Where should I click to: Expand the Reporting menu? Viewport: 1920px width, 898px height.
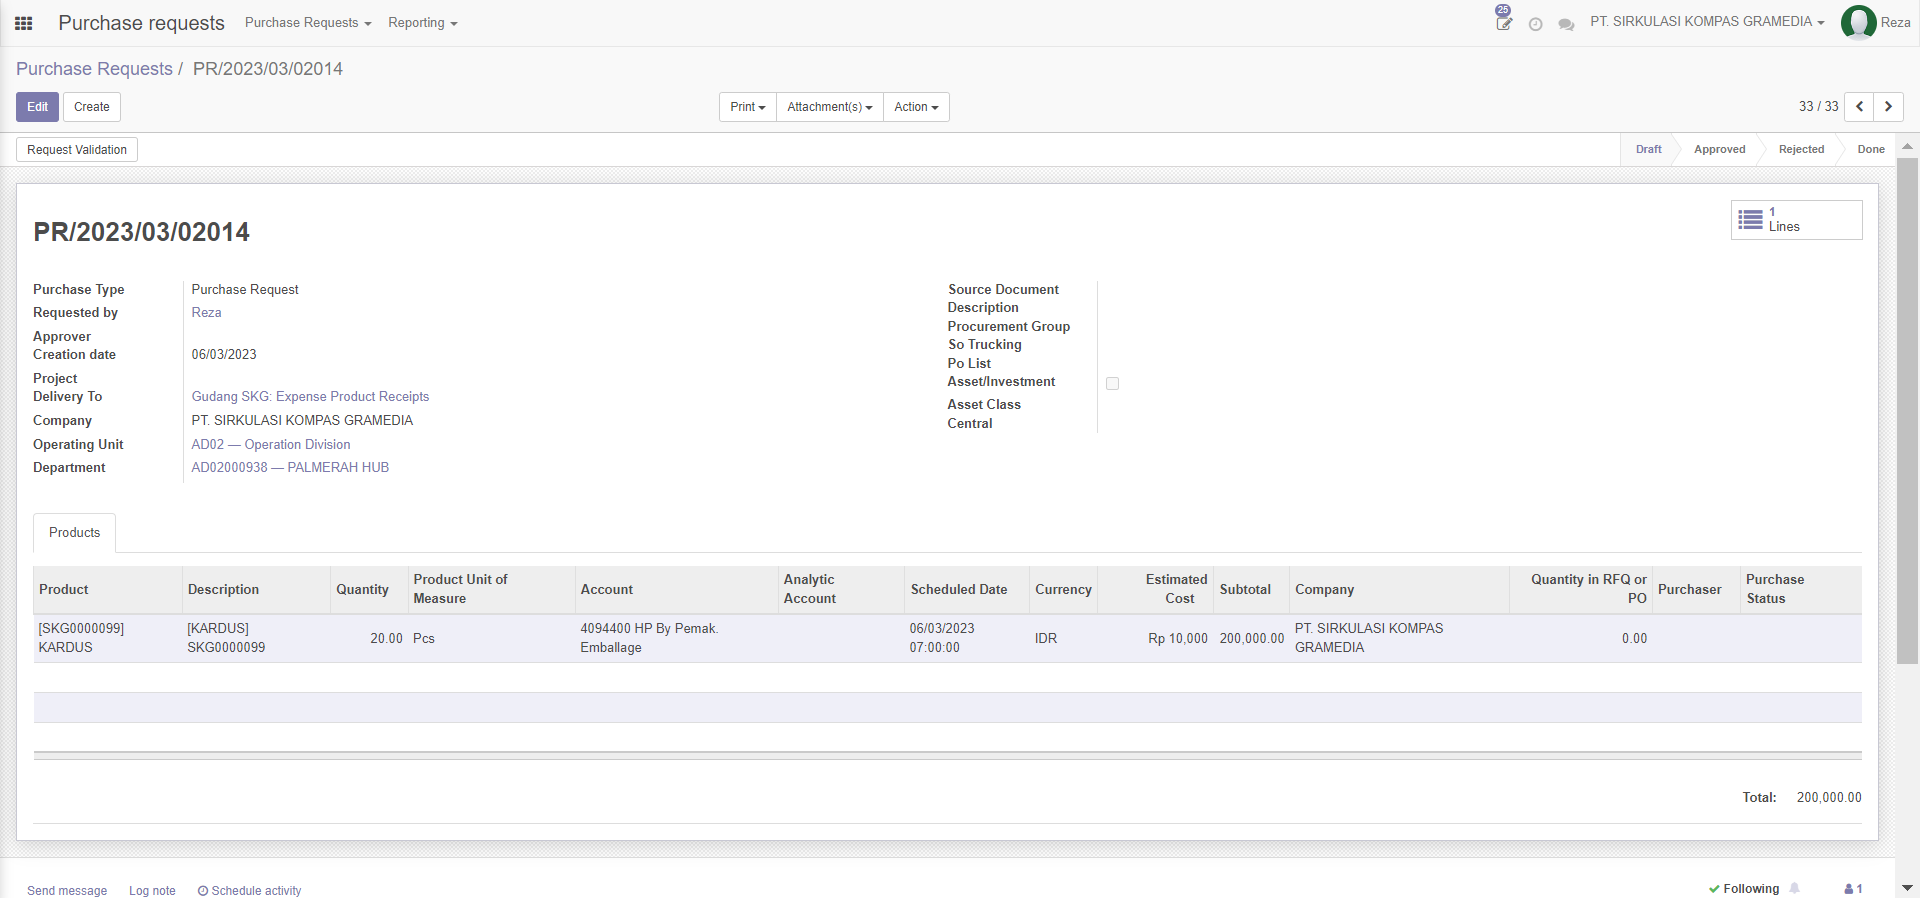tap(422, 23)
